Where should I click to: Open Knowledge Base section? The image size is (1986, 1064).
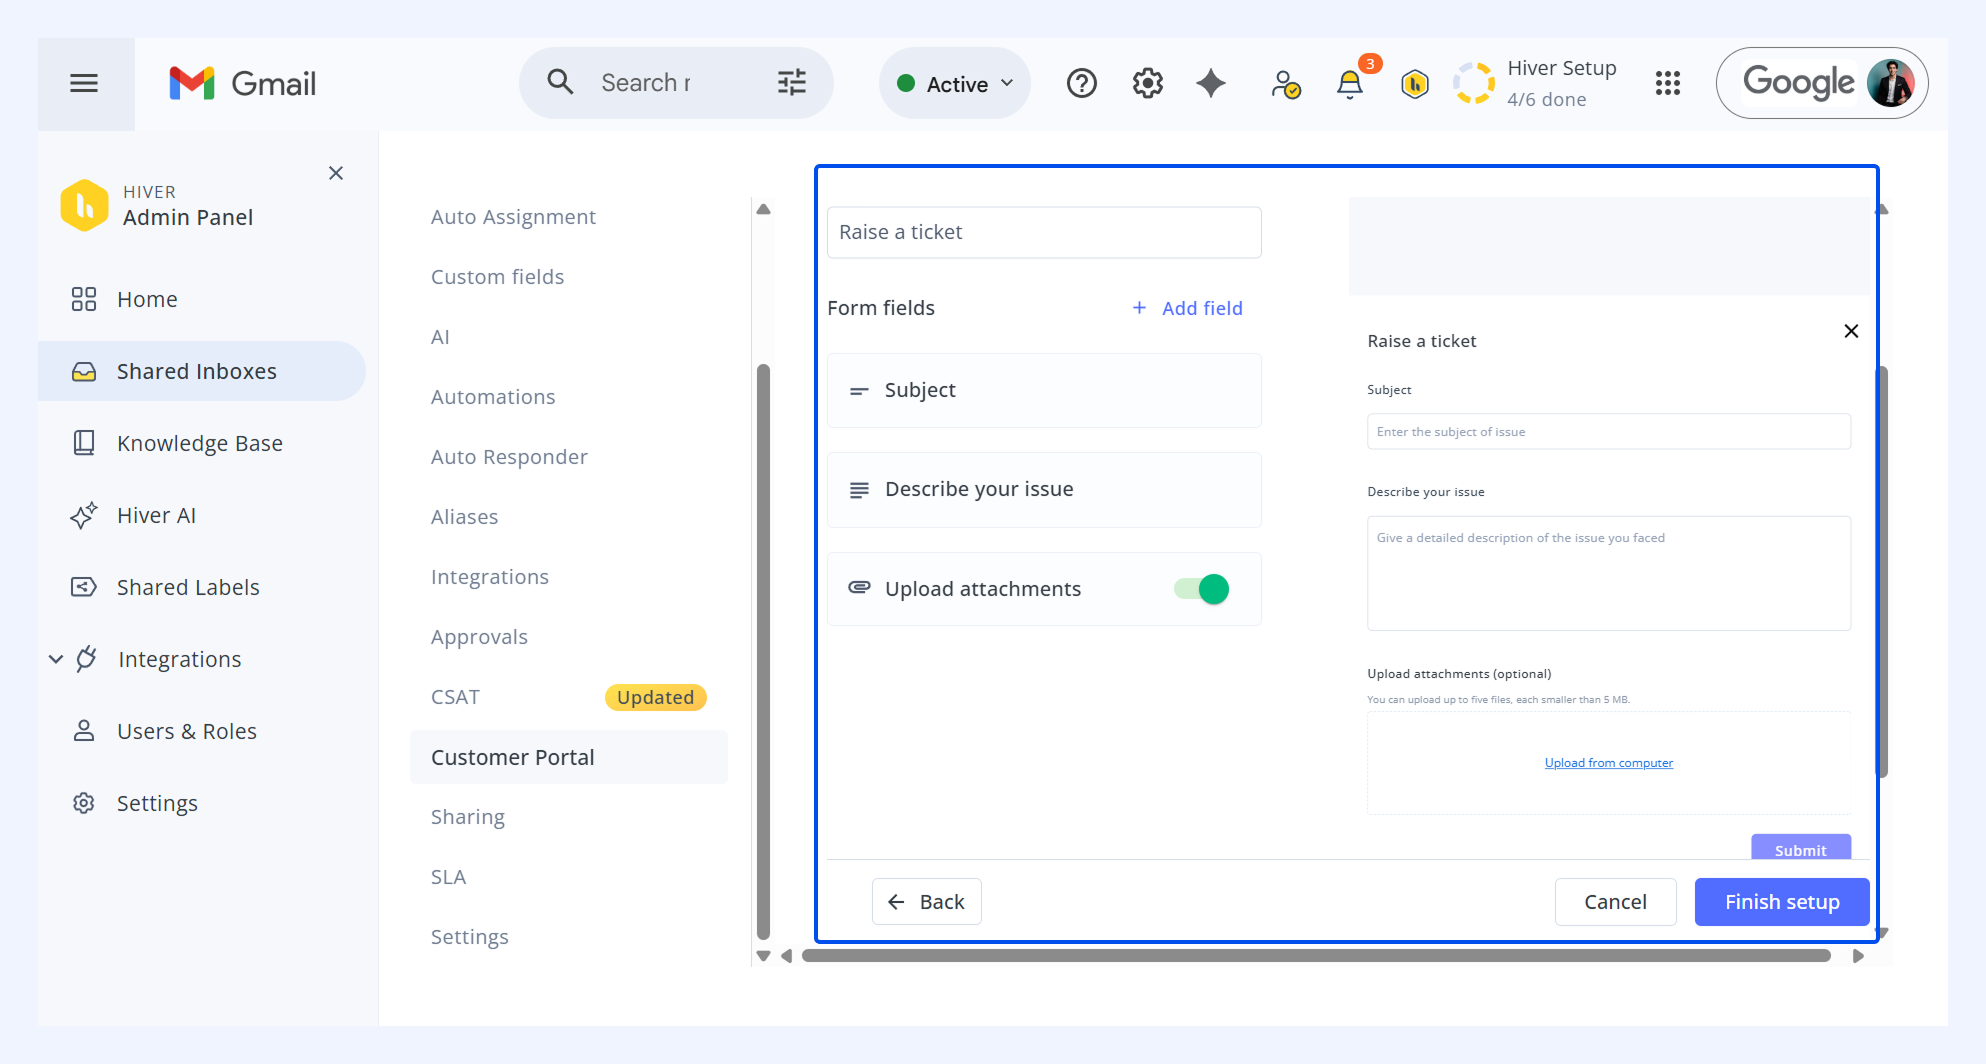(x=202, y=443)
